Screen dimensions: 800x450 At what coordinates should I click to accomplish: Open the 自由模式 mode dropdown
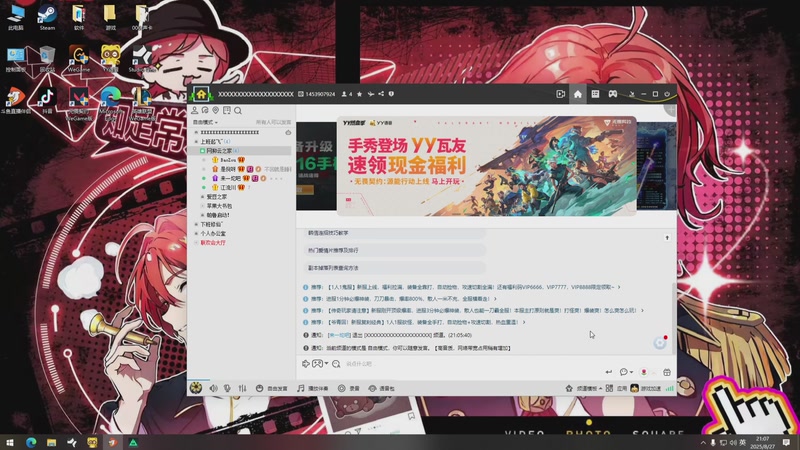click(205, 122)
